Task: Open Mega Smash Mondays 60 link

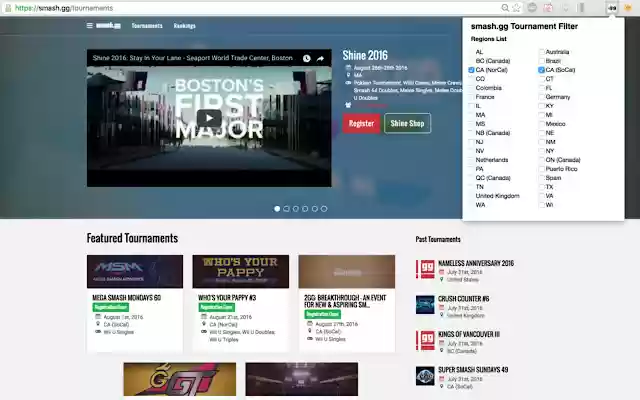Action: [x=127, y=298]
